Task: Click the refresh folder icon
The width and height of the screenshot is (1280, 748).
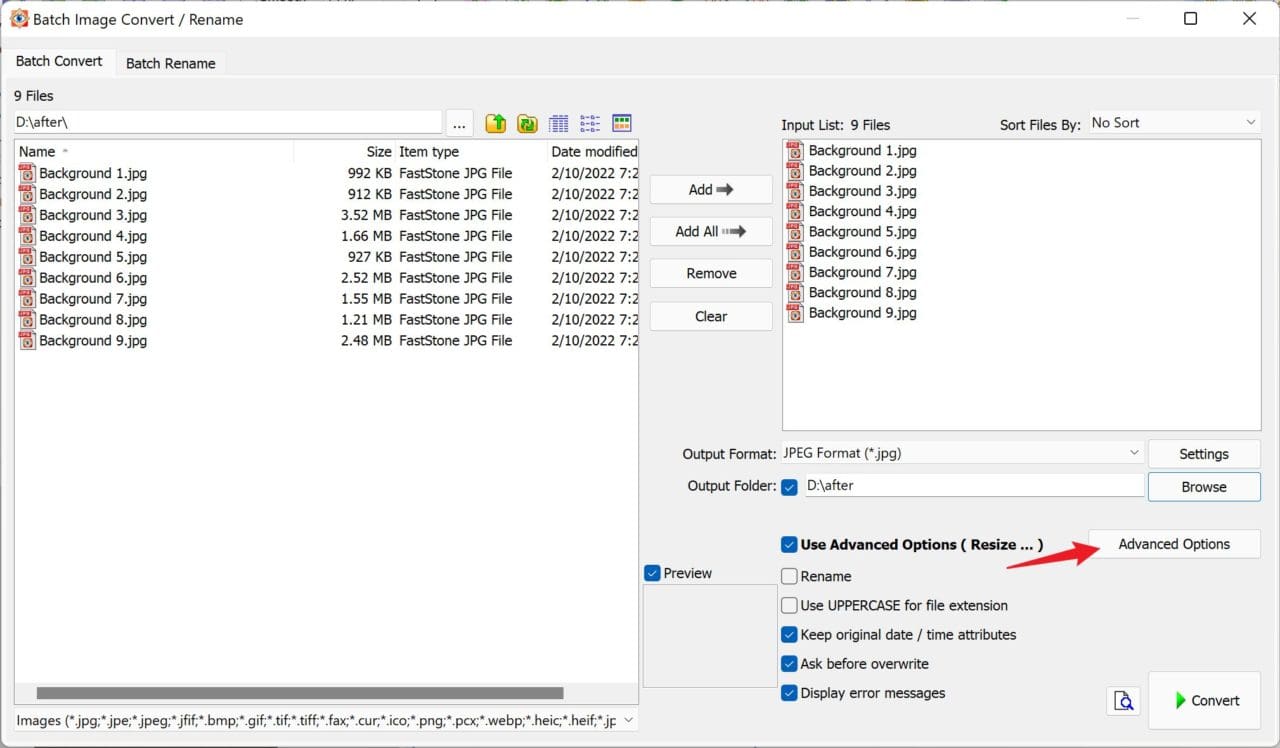Action: tap(527, 124)
